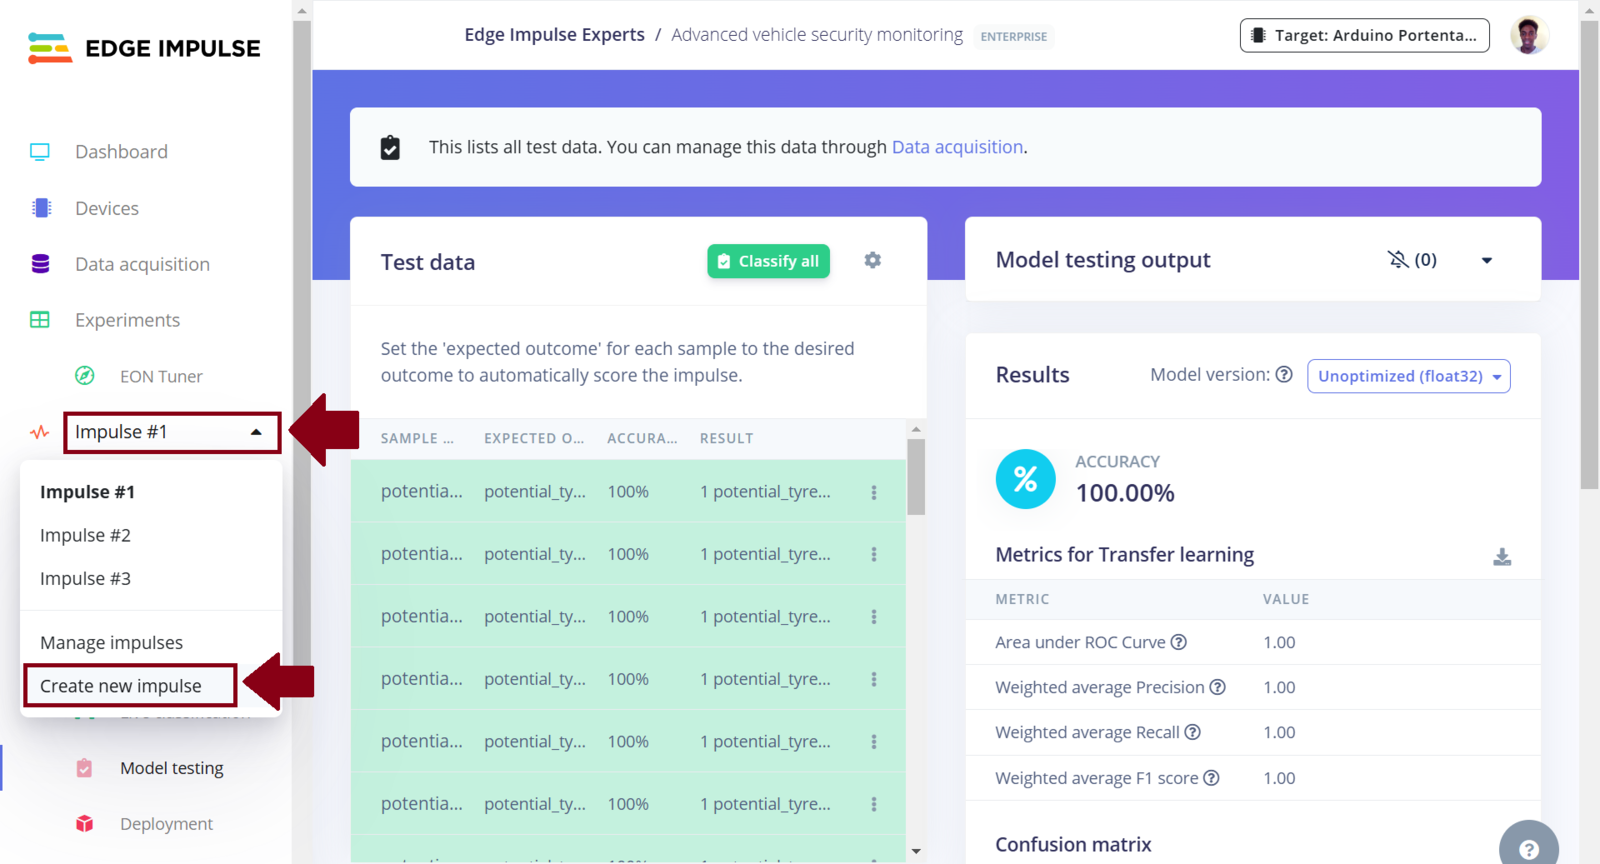Screen dimensions: 1600x864
Task: Open the Dashboard sidebar link
Action: [121, 152]
